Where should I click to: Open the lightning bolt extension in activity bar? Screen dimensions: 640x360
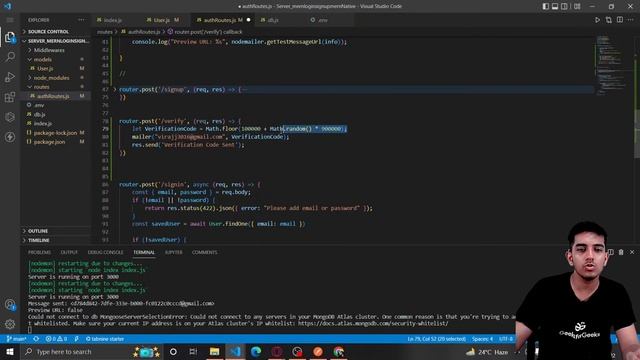pos(10,137)
